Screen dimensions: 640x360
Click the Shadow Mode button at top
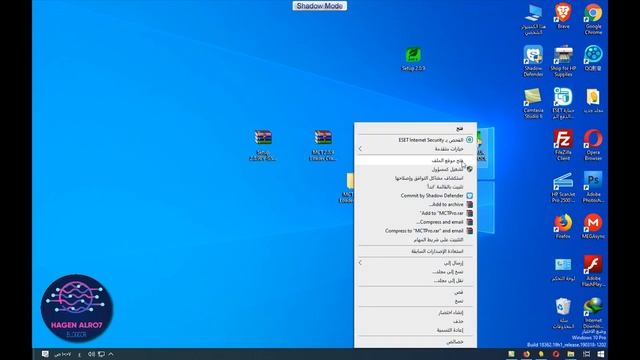pos(320,6)
